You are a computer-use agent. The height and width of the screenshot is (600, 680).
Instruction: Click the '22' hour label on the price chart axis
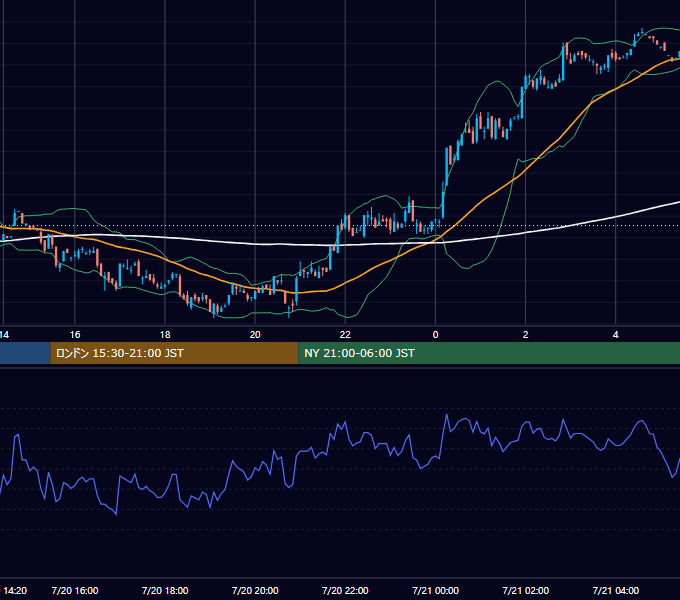tap(345, 335)
